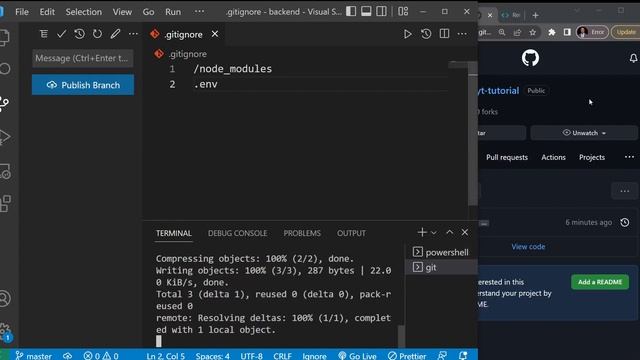Image resolution: width=640 pixels, height=360 pixels.
Task: Switch to the OUTPUT tab
Action: 351,233
